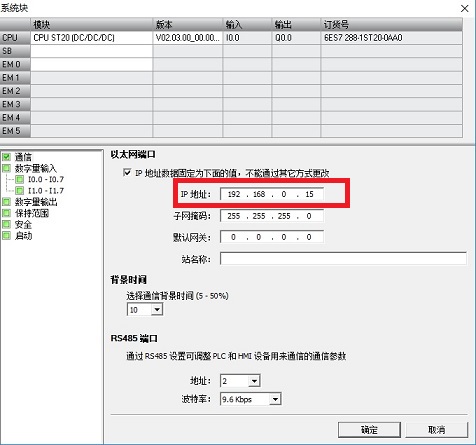476x445 pixels.
Task: Click the IP 地址 input field
Action: [272, 194]
